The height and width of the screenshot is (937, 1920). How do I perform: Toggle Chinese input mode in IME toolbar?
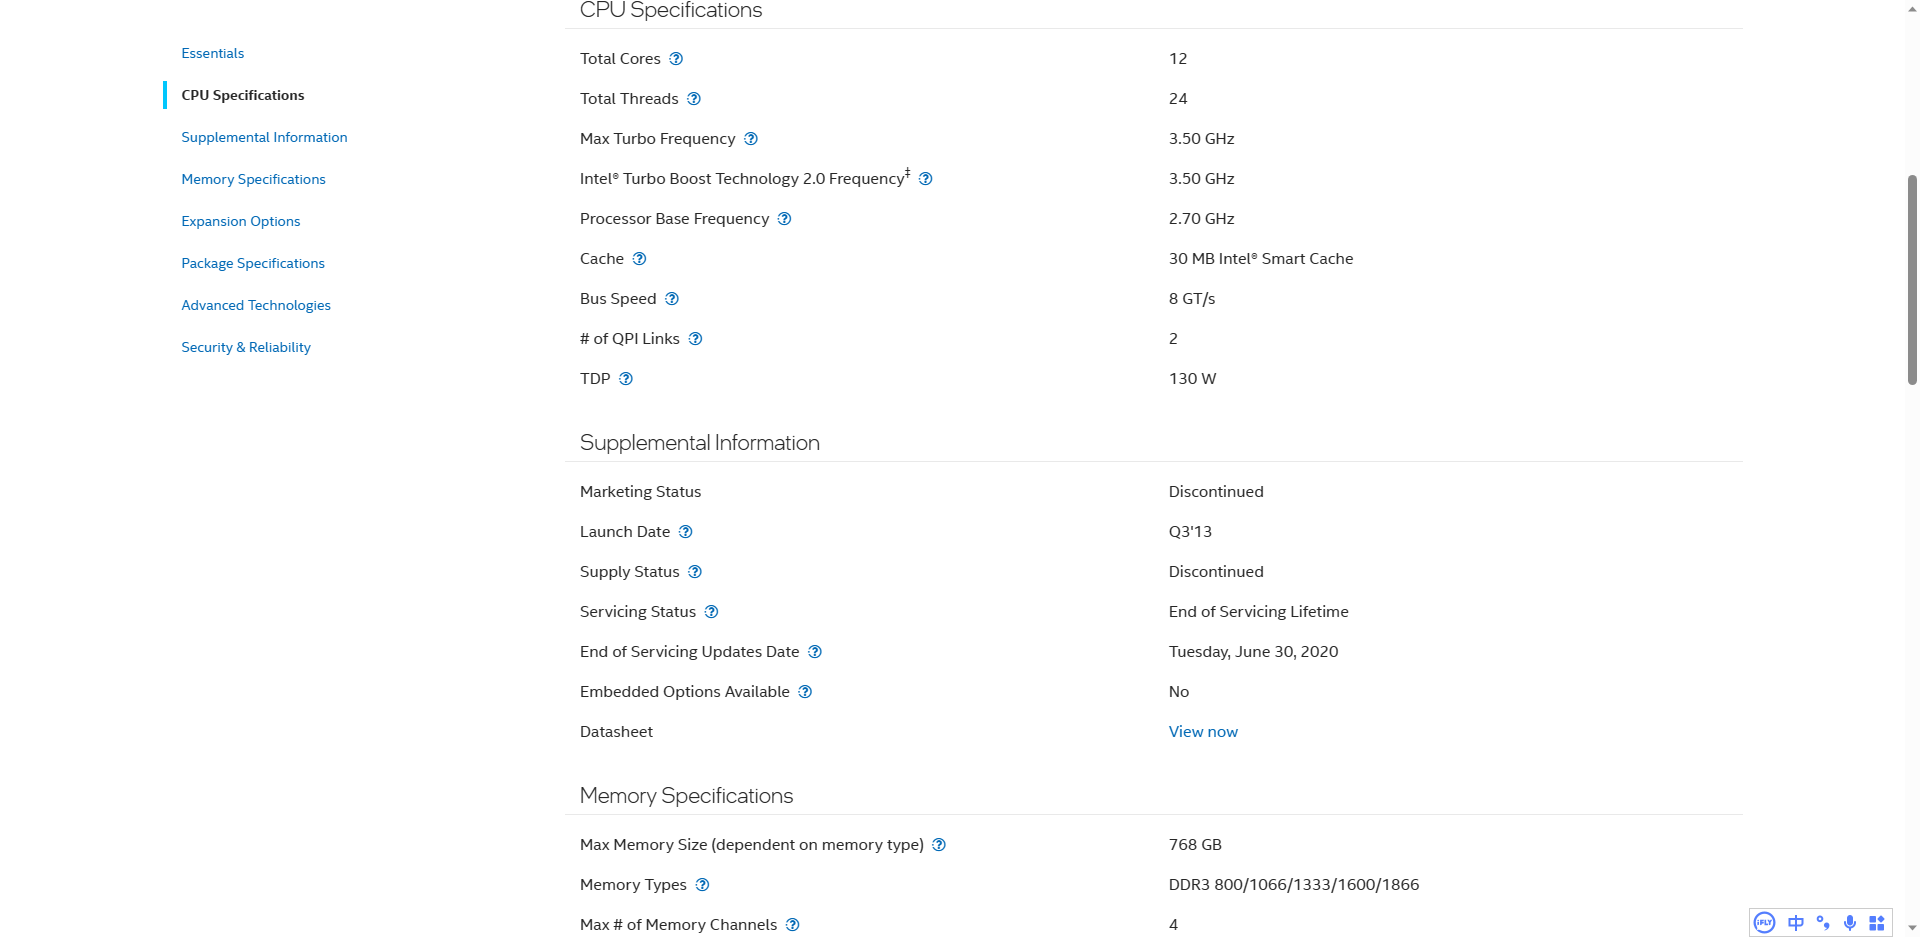point(1796,923)
